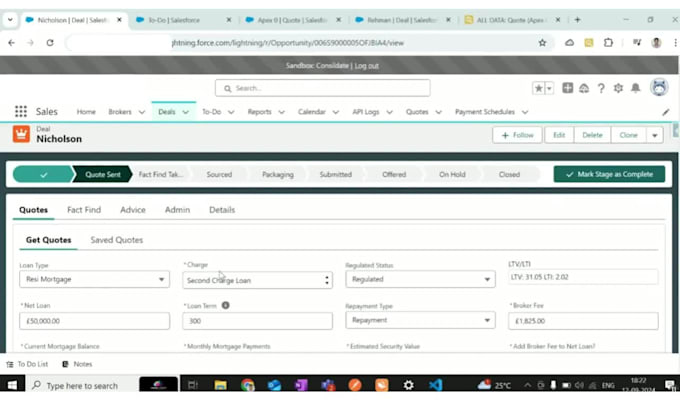Select the Closed stage in the path

click(x=509, y=174)
